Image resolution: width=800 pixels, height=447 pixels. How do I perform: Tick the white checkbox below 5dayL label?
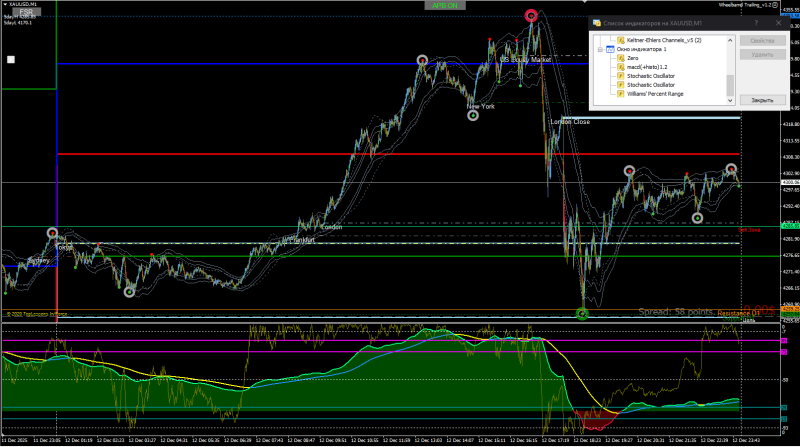coord(11,60)
